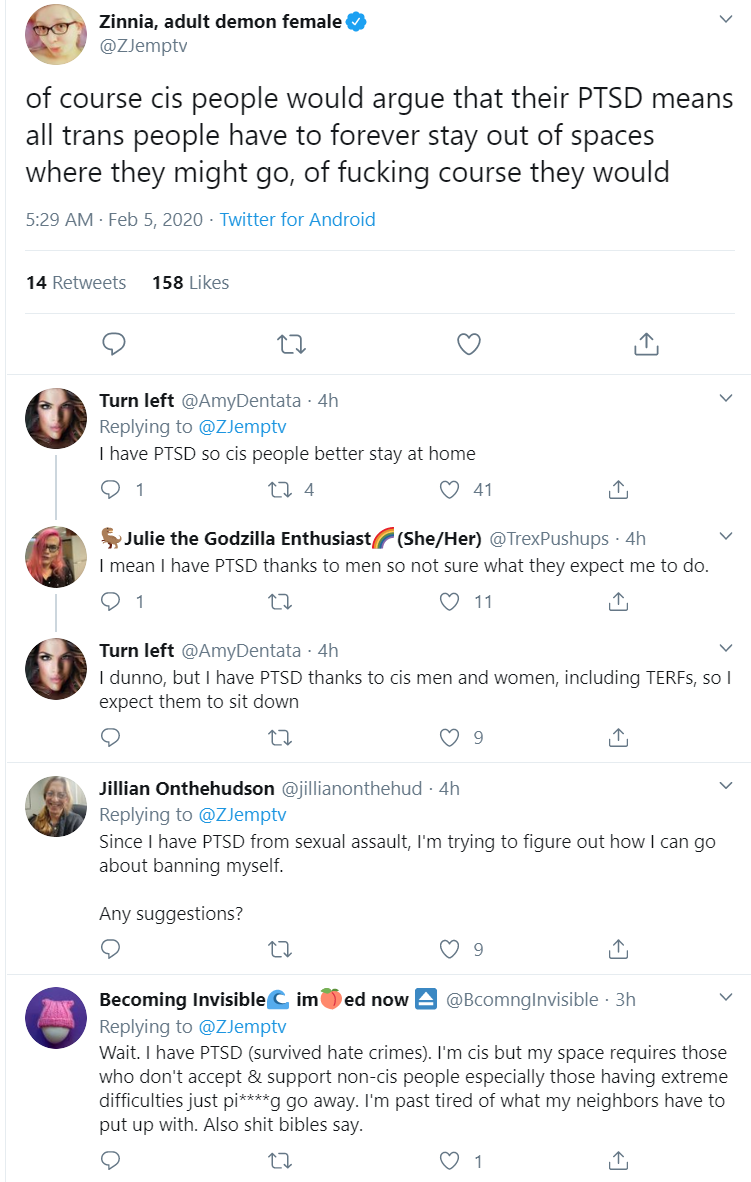Viewport: 751px width, 1182px height.
Task: Reply to Jillian Onthehudson's tweet
Action: [x=111, y=949]
